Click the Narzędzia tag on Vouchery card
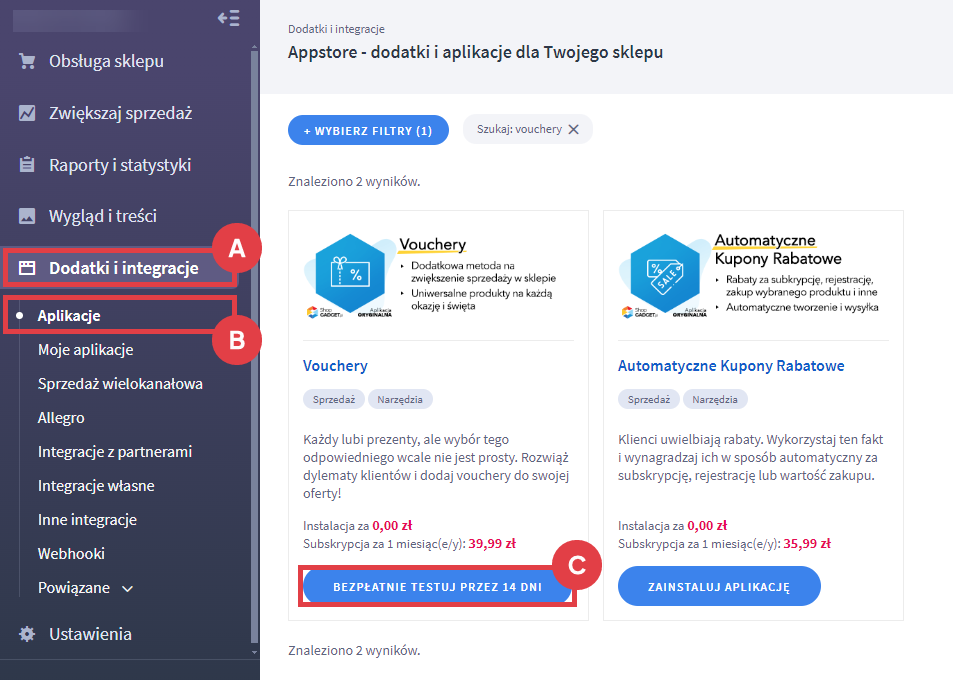Screen dimensions: 953x680 400,399
